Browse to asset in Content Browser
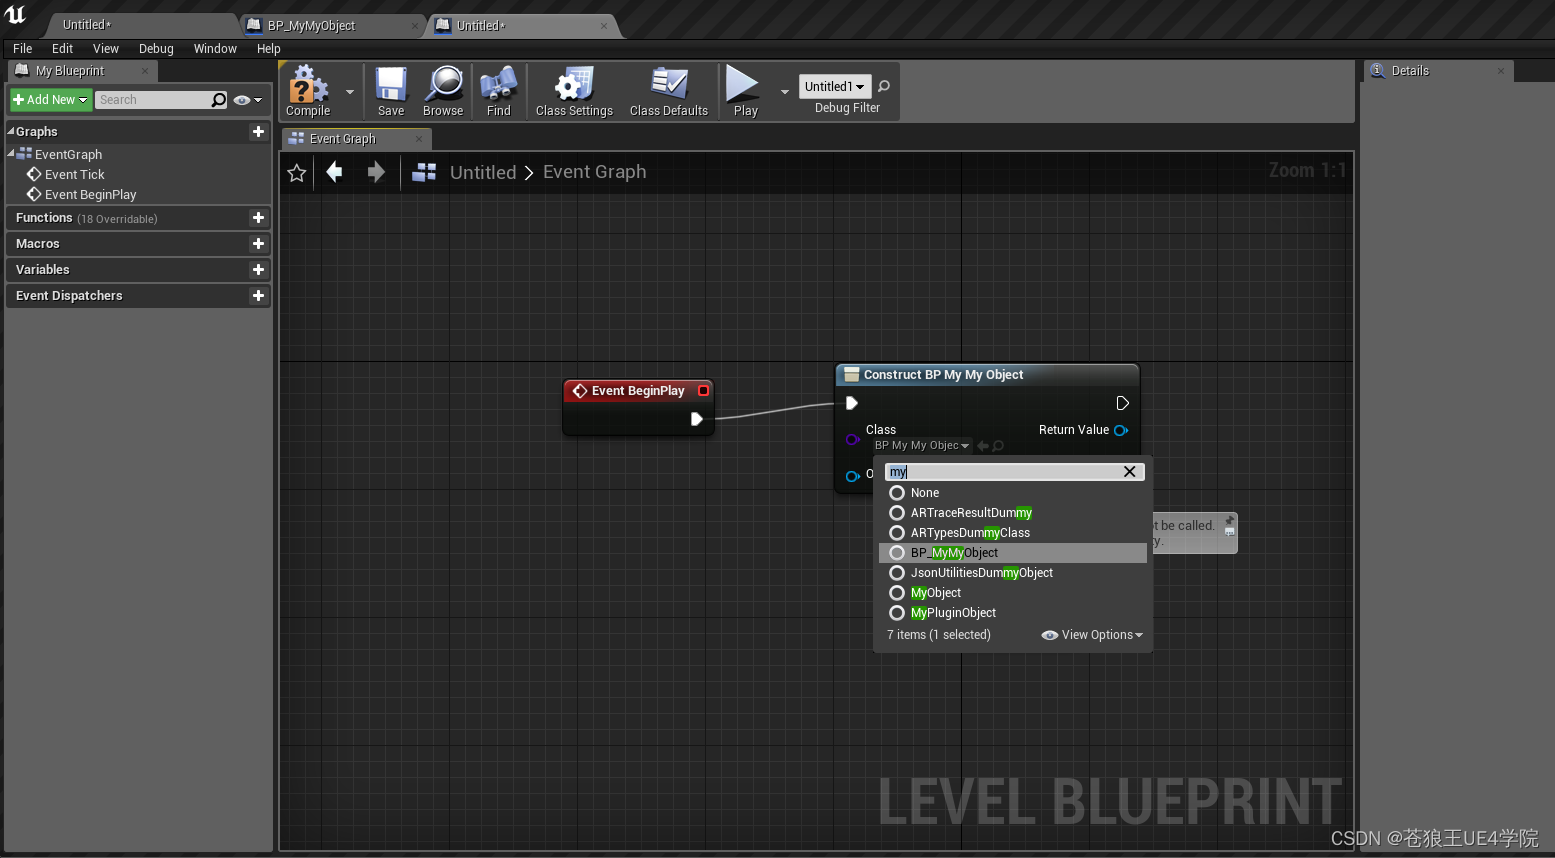Screen dimensions: 1555x858 click(x=443, y=92)
